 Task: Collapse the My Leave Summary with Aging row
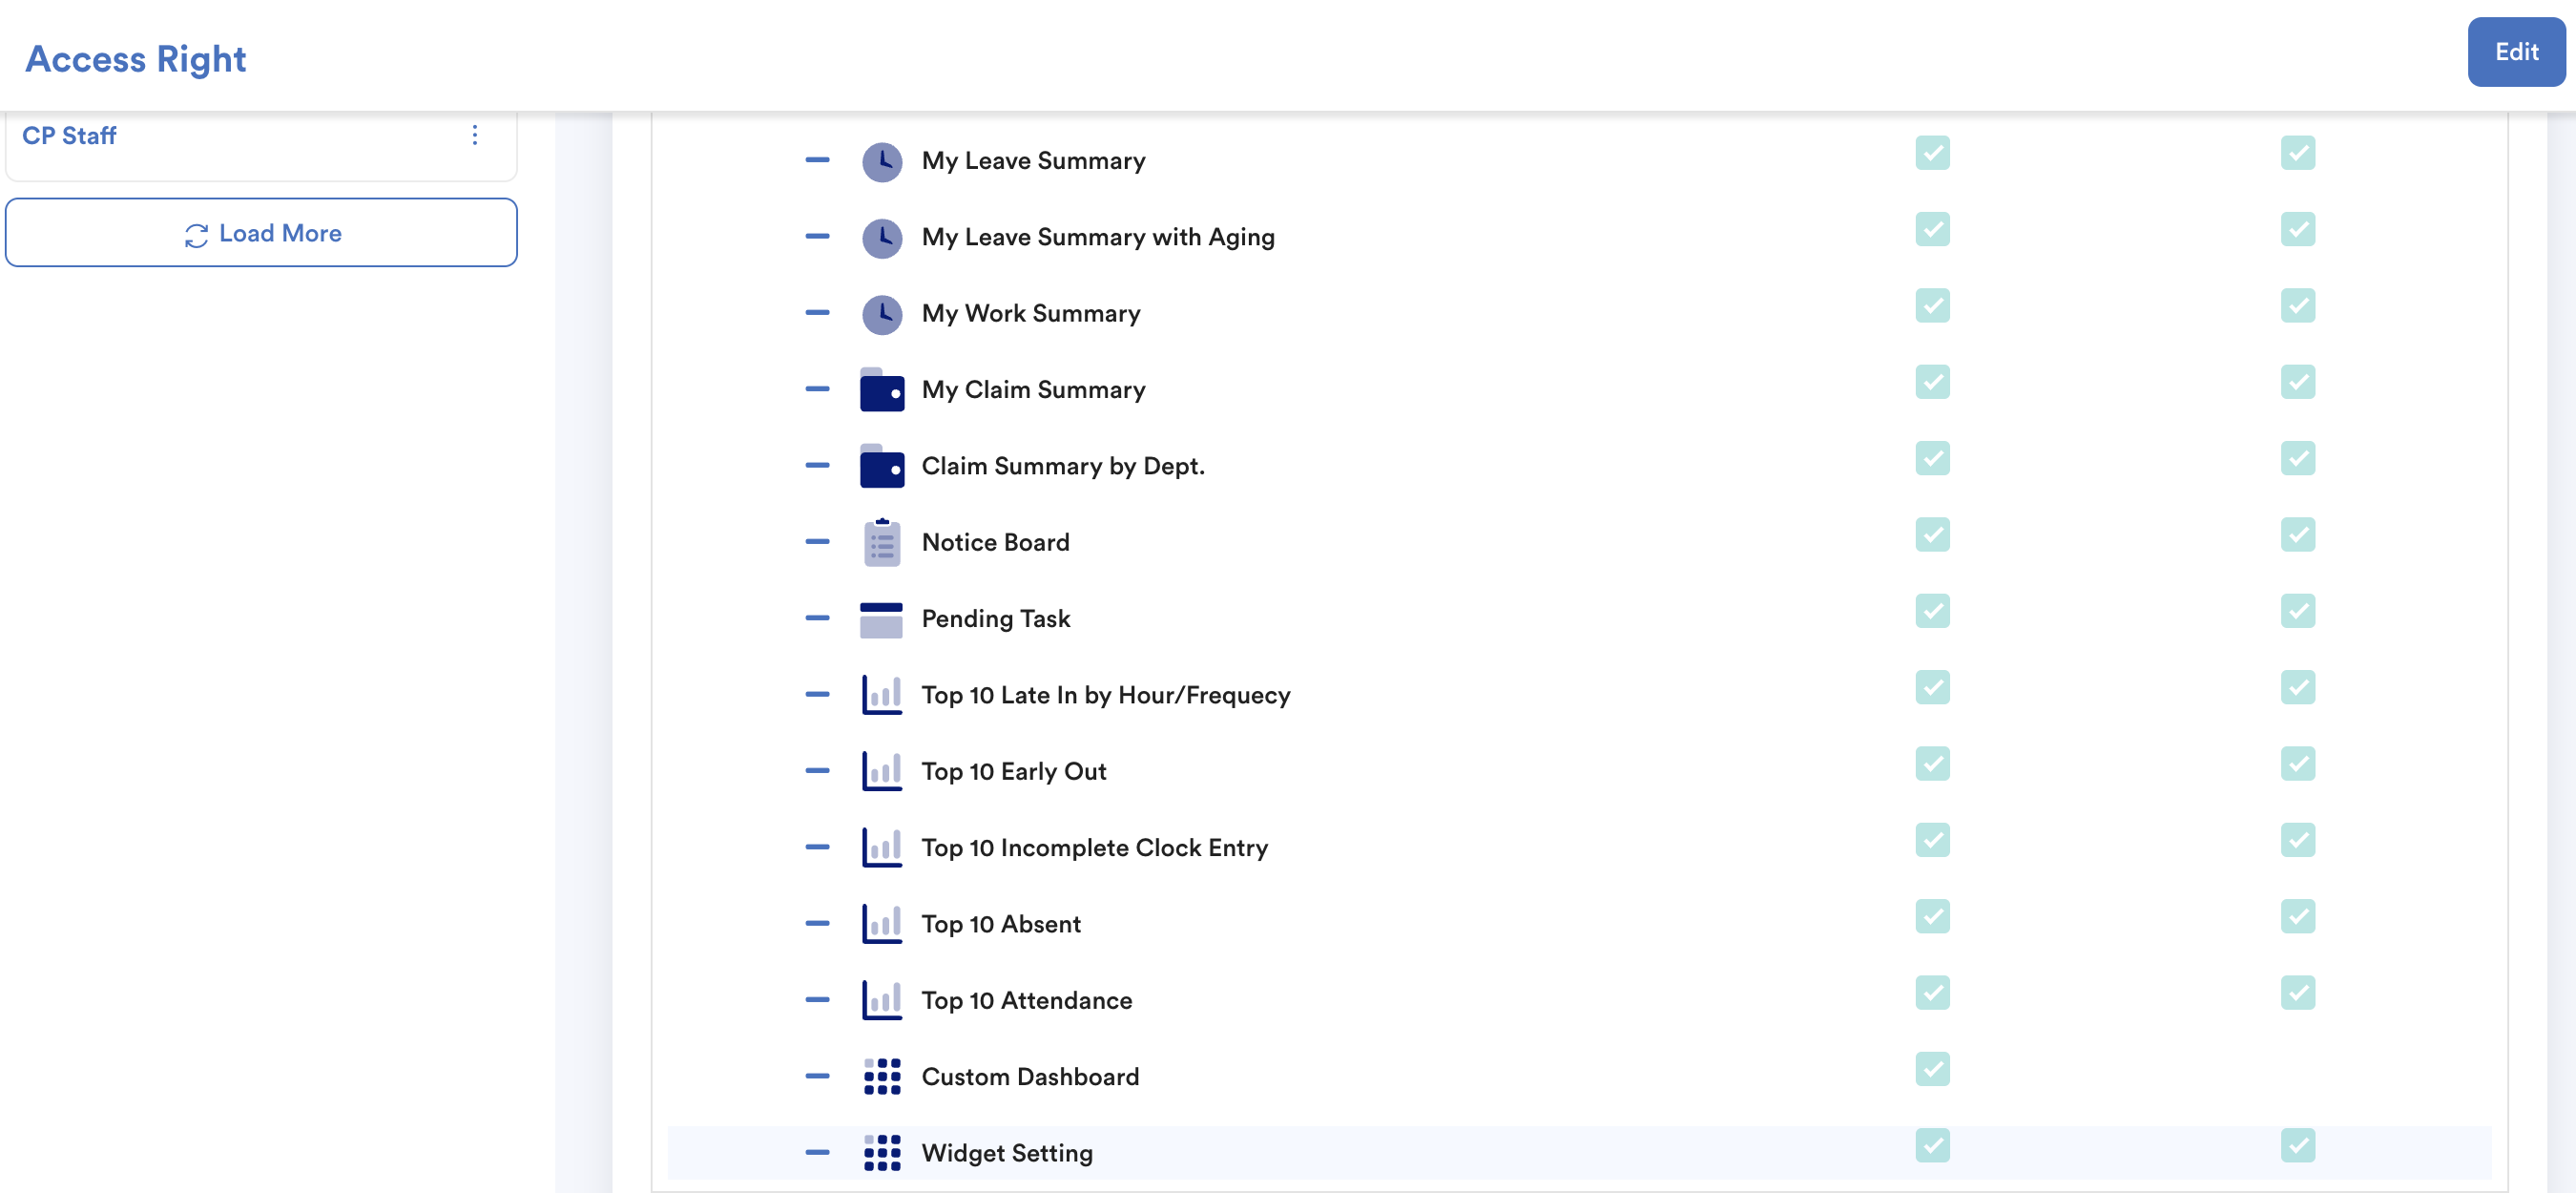817,237
